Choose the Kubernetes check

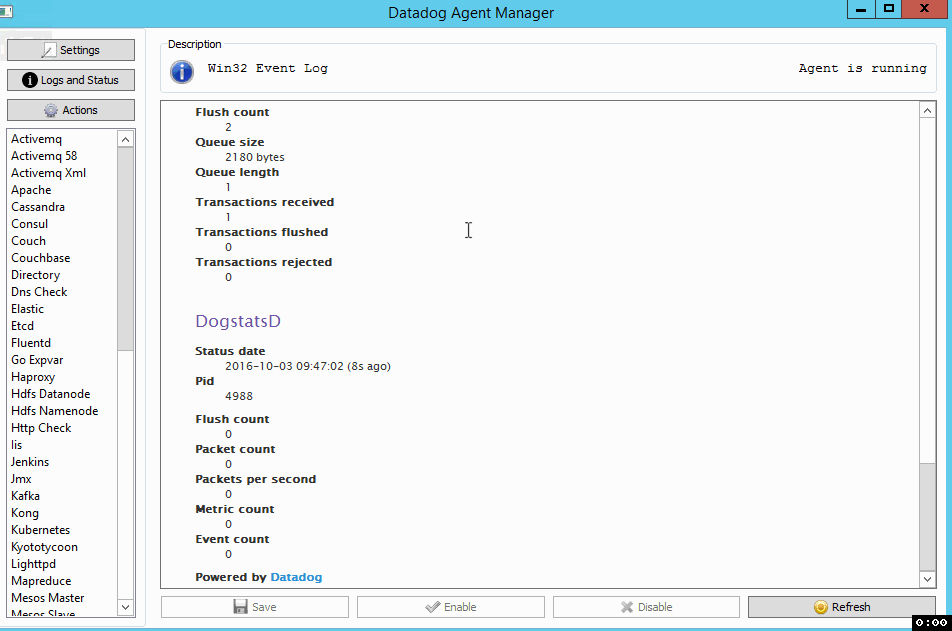click(40, 529)
